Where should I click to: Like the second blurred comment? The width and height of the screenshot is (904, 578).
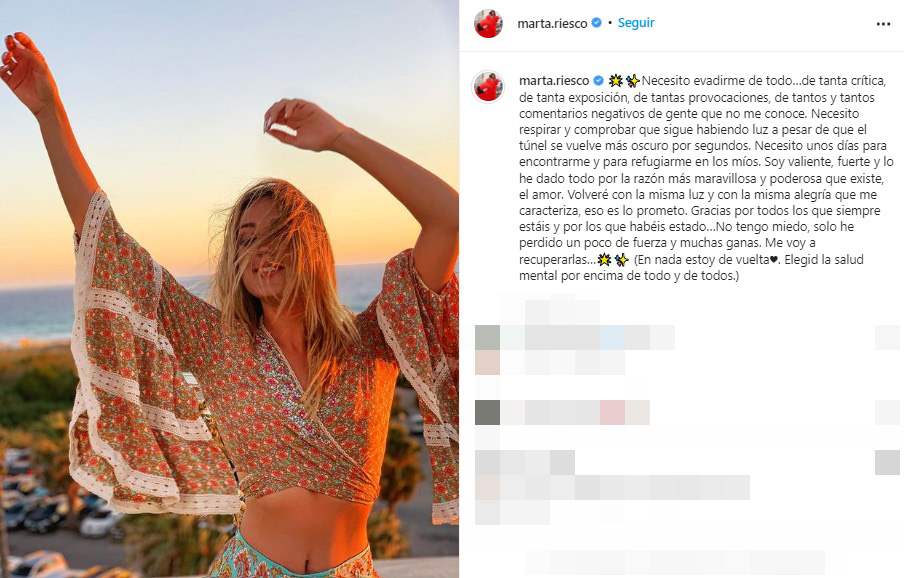click(887, 413)
